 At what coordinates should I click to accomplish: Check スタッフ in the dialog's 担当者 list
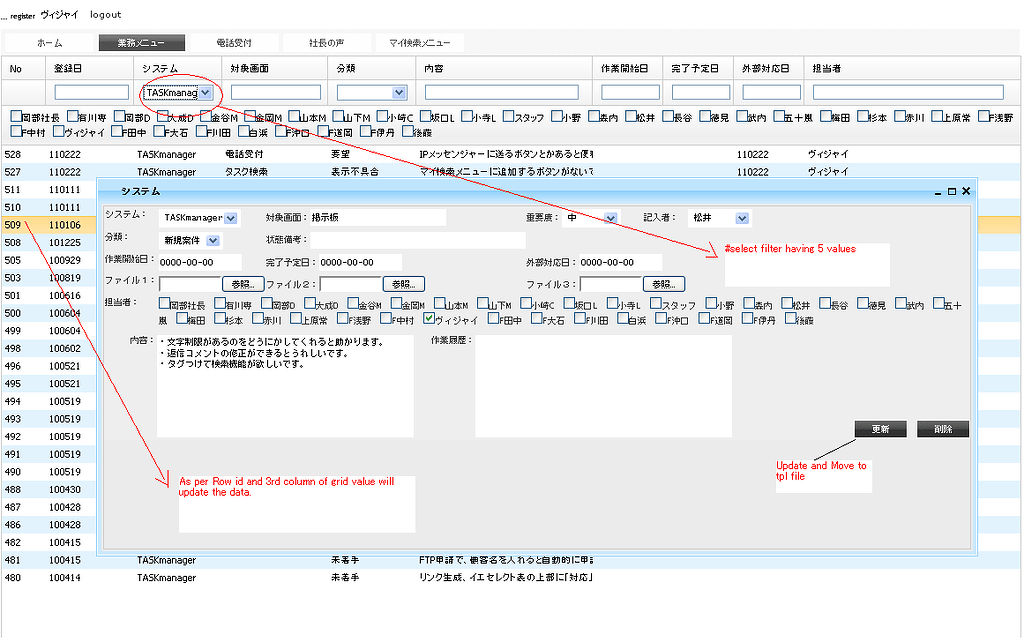(656, 303)
